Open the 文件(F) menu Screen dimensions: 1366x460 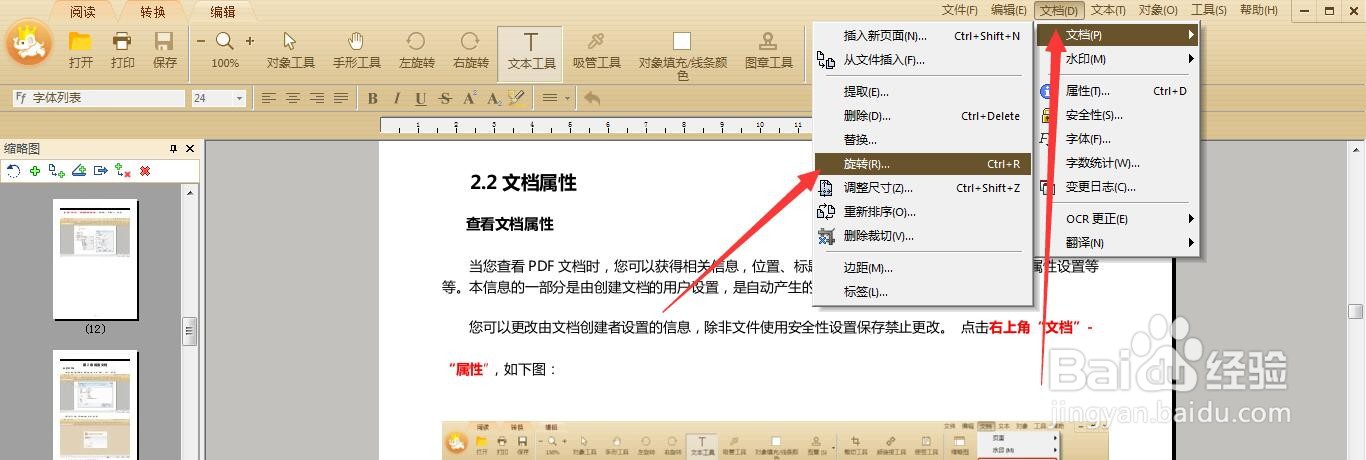tap(960, 10)
